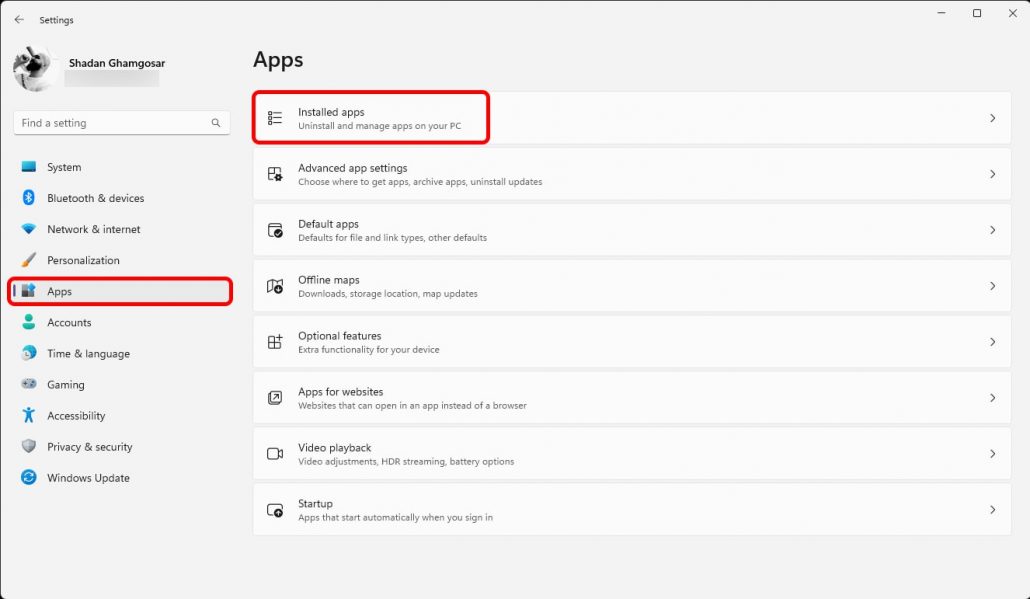Expand Optional features using right chevron
Image resolution: width=1030 pixels, height=599 pixels.
coord(992,342)
